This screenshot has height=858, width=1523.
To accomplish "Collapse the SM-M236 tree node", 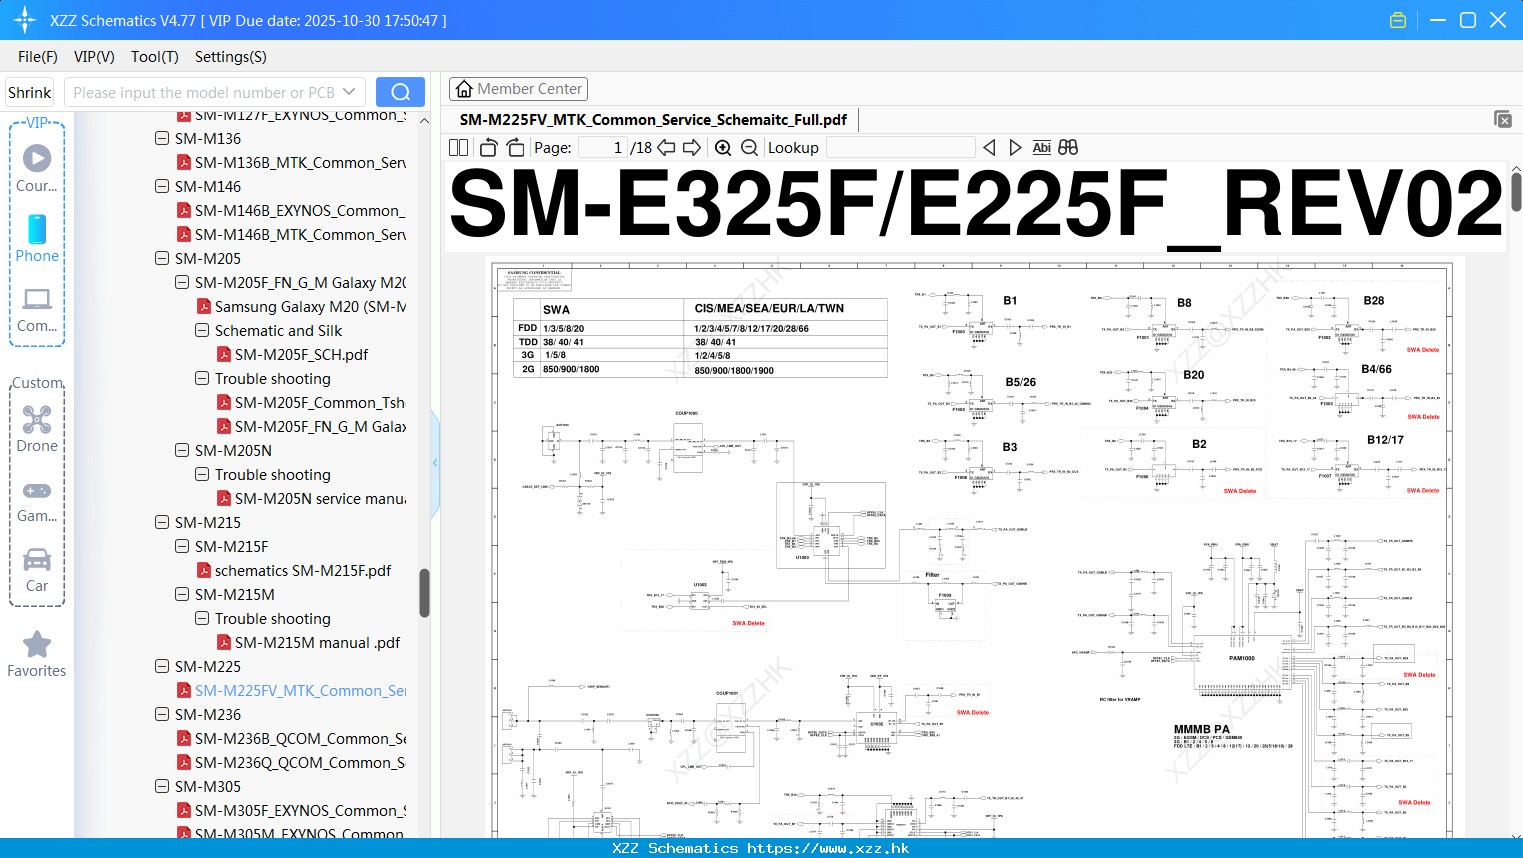I will (162, 714).
